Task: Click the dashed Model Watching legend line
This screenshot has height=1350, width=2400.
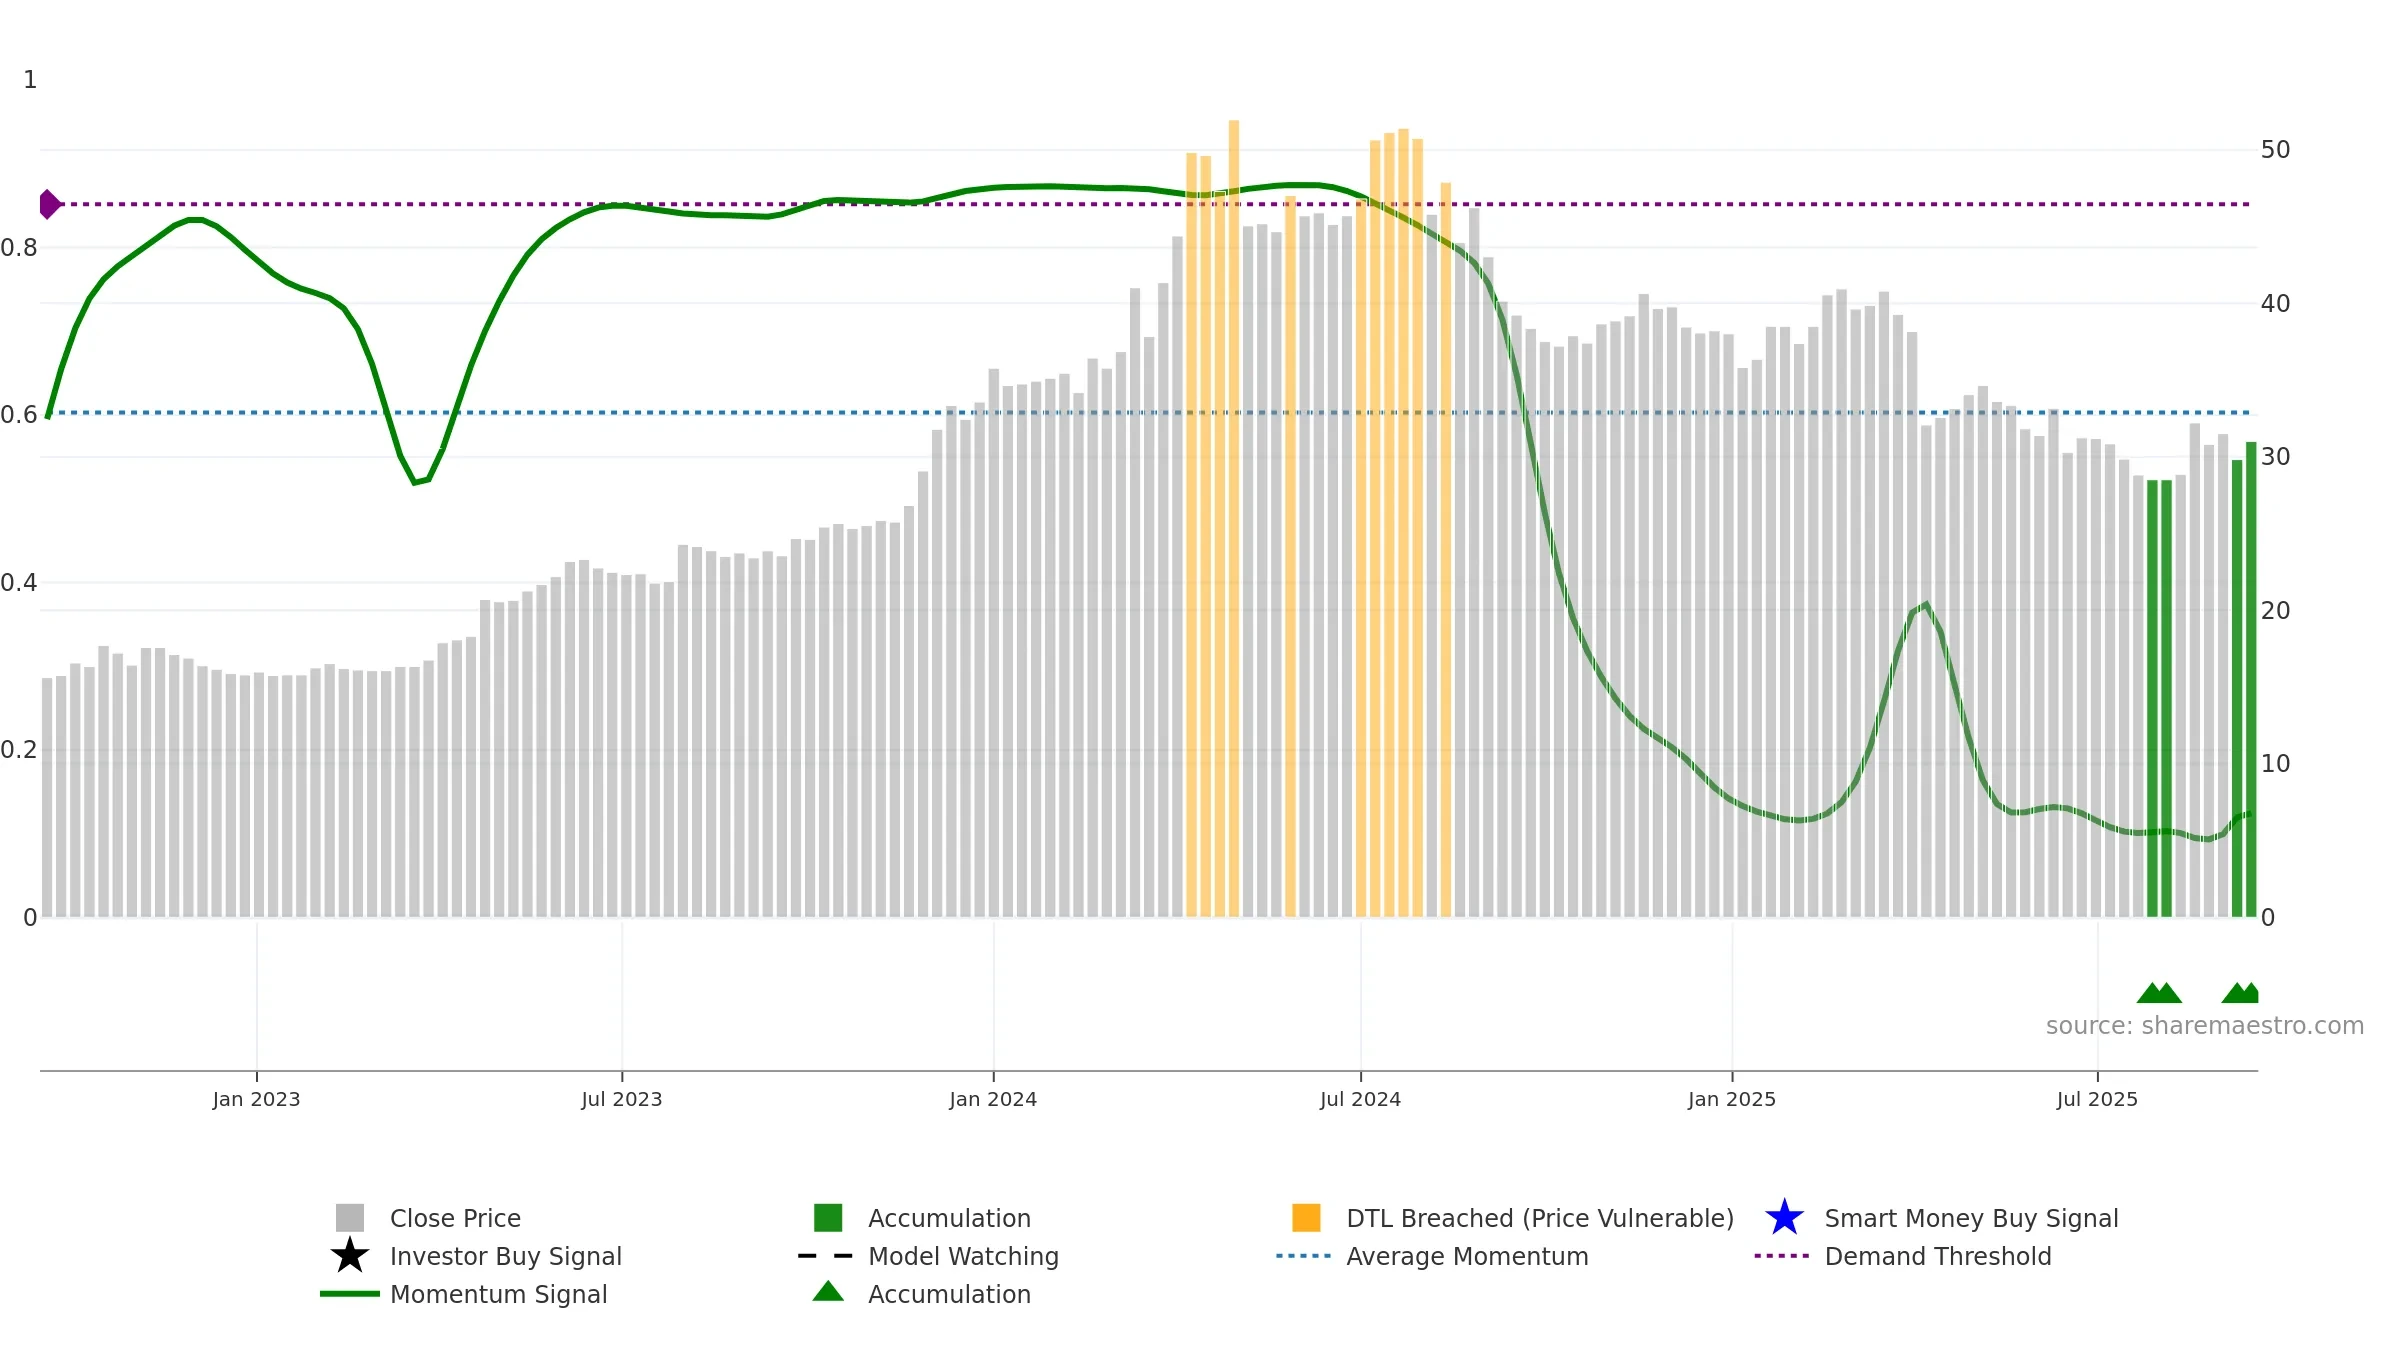Action: point(826,1256)
